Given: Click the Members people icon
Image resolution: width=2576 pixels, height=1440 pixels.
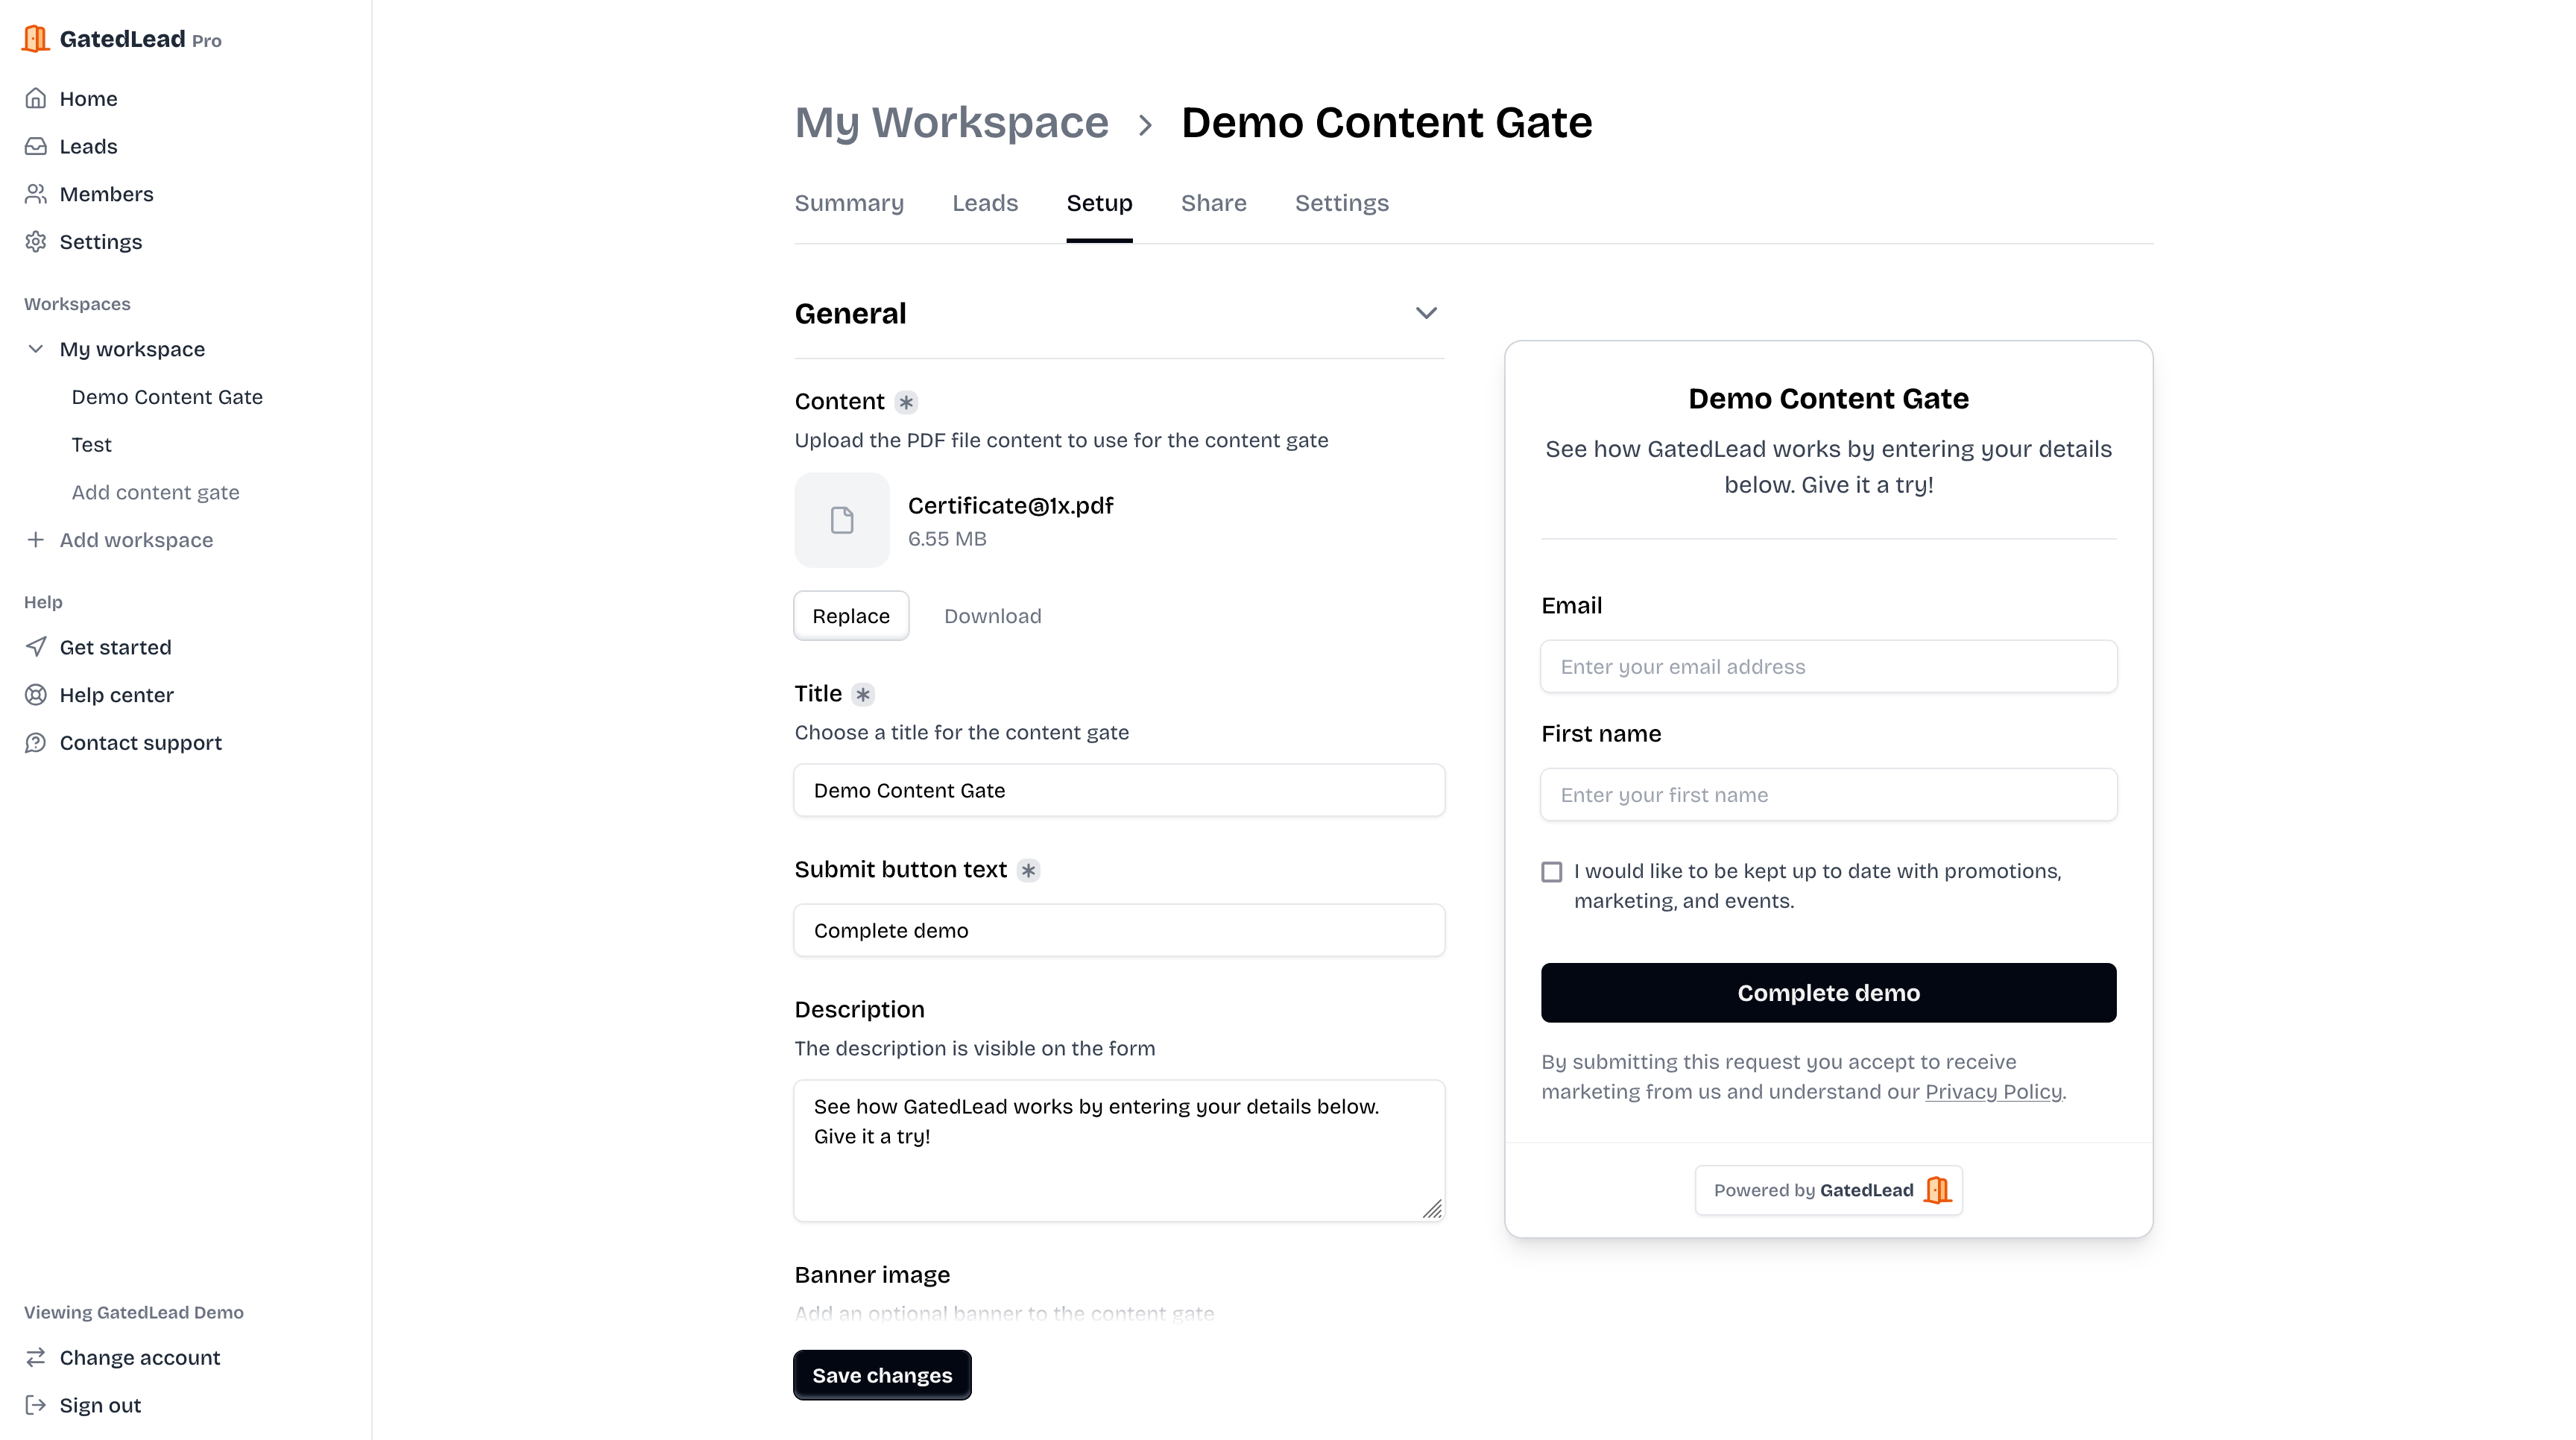Looking at the screenshot, I should click(x=36, y=194).
